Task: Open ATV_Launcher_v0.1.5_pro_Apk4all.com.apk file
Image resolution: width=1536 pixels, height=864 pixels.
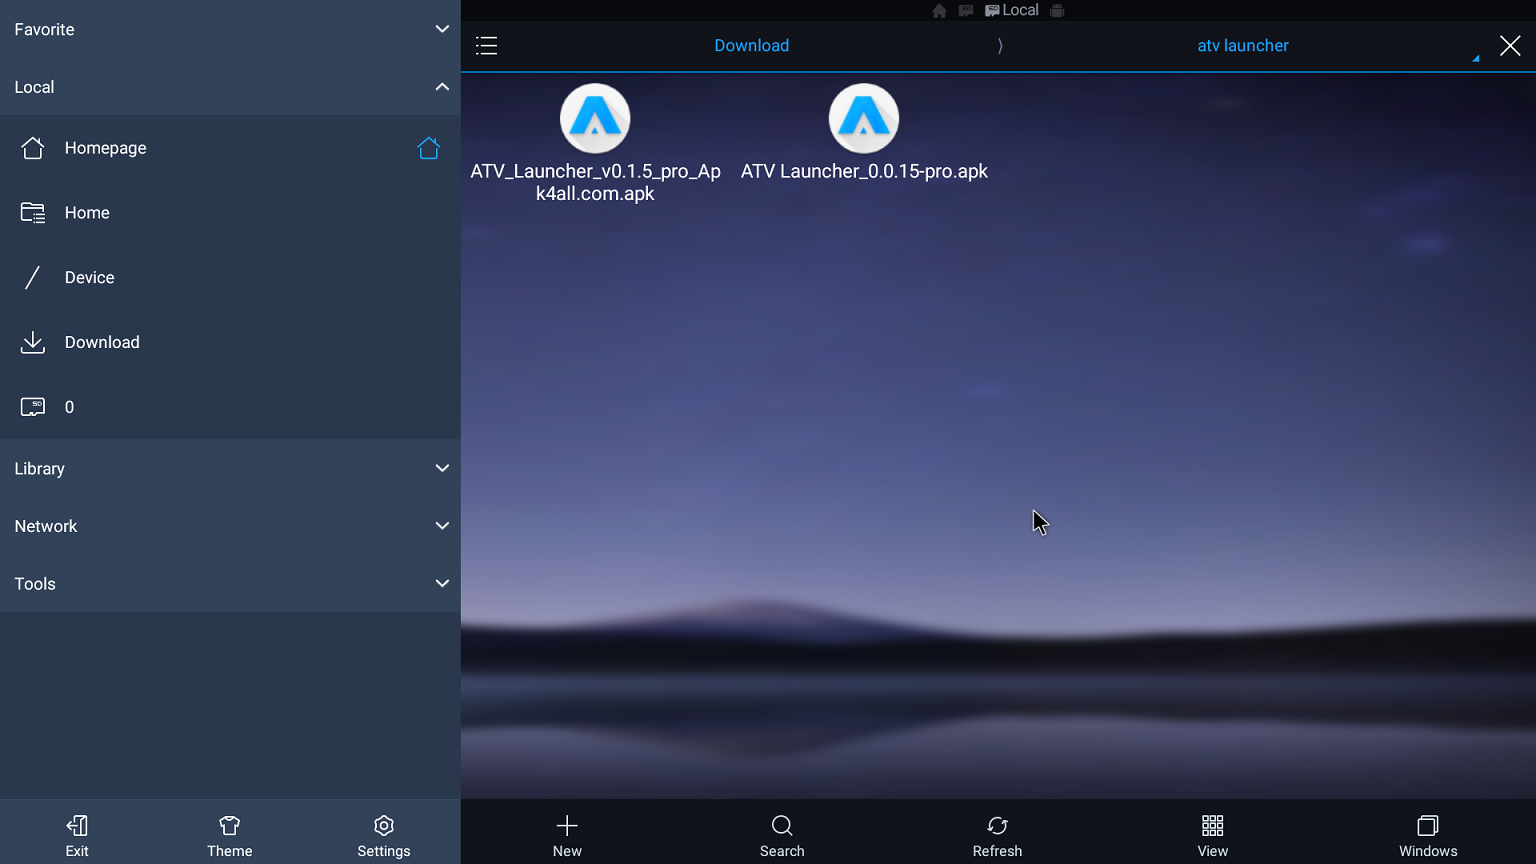Action: click(595, 119)
